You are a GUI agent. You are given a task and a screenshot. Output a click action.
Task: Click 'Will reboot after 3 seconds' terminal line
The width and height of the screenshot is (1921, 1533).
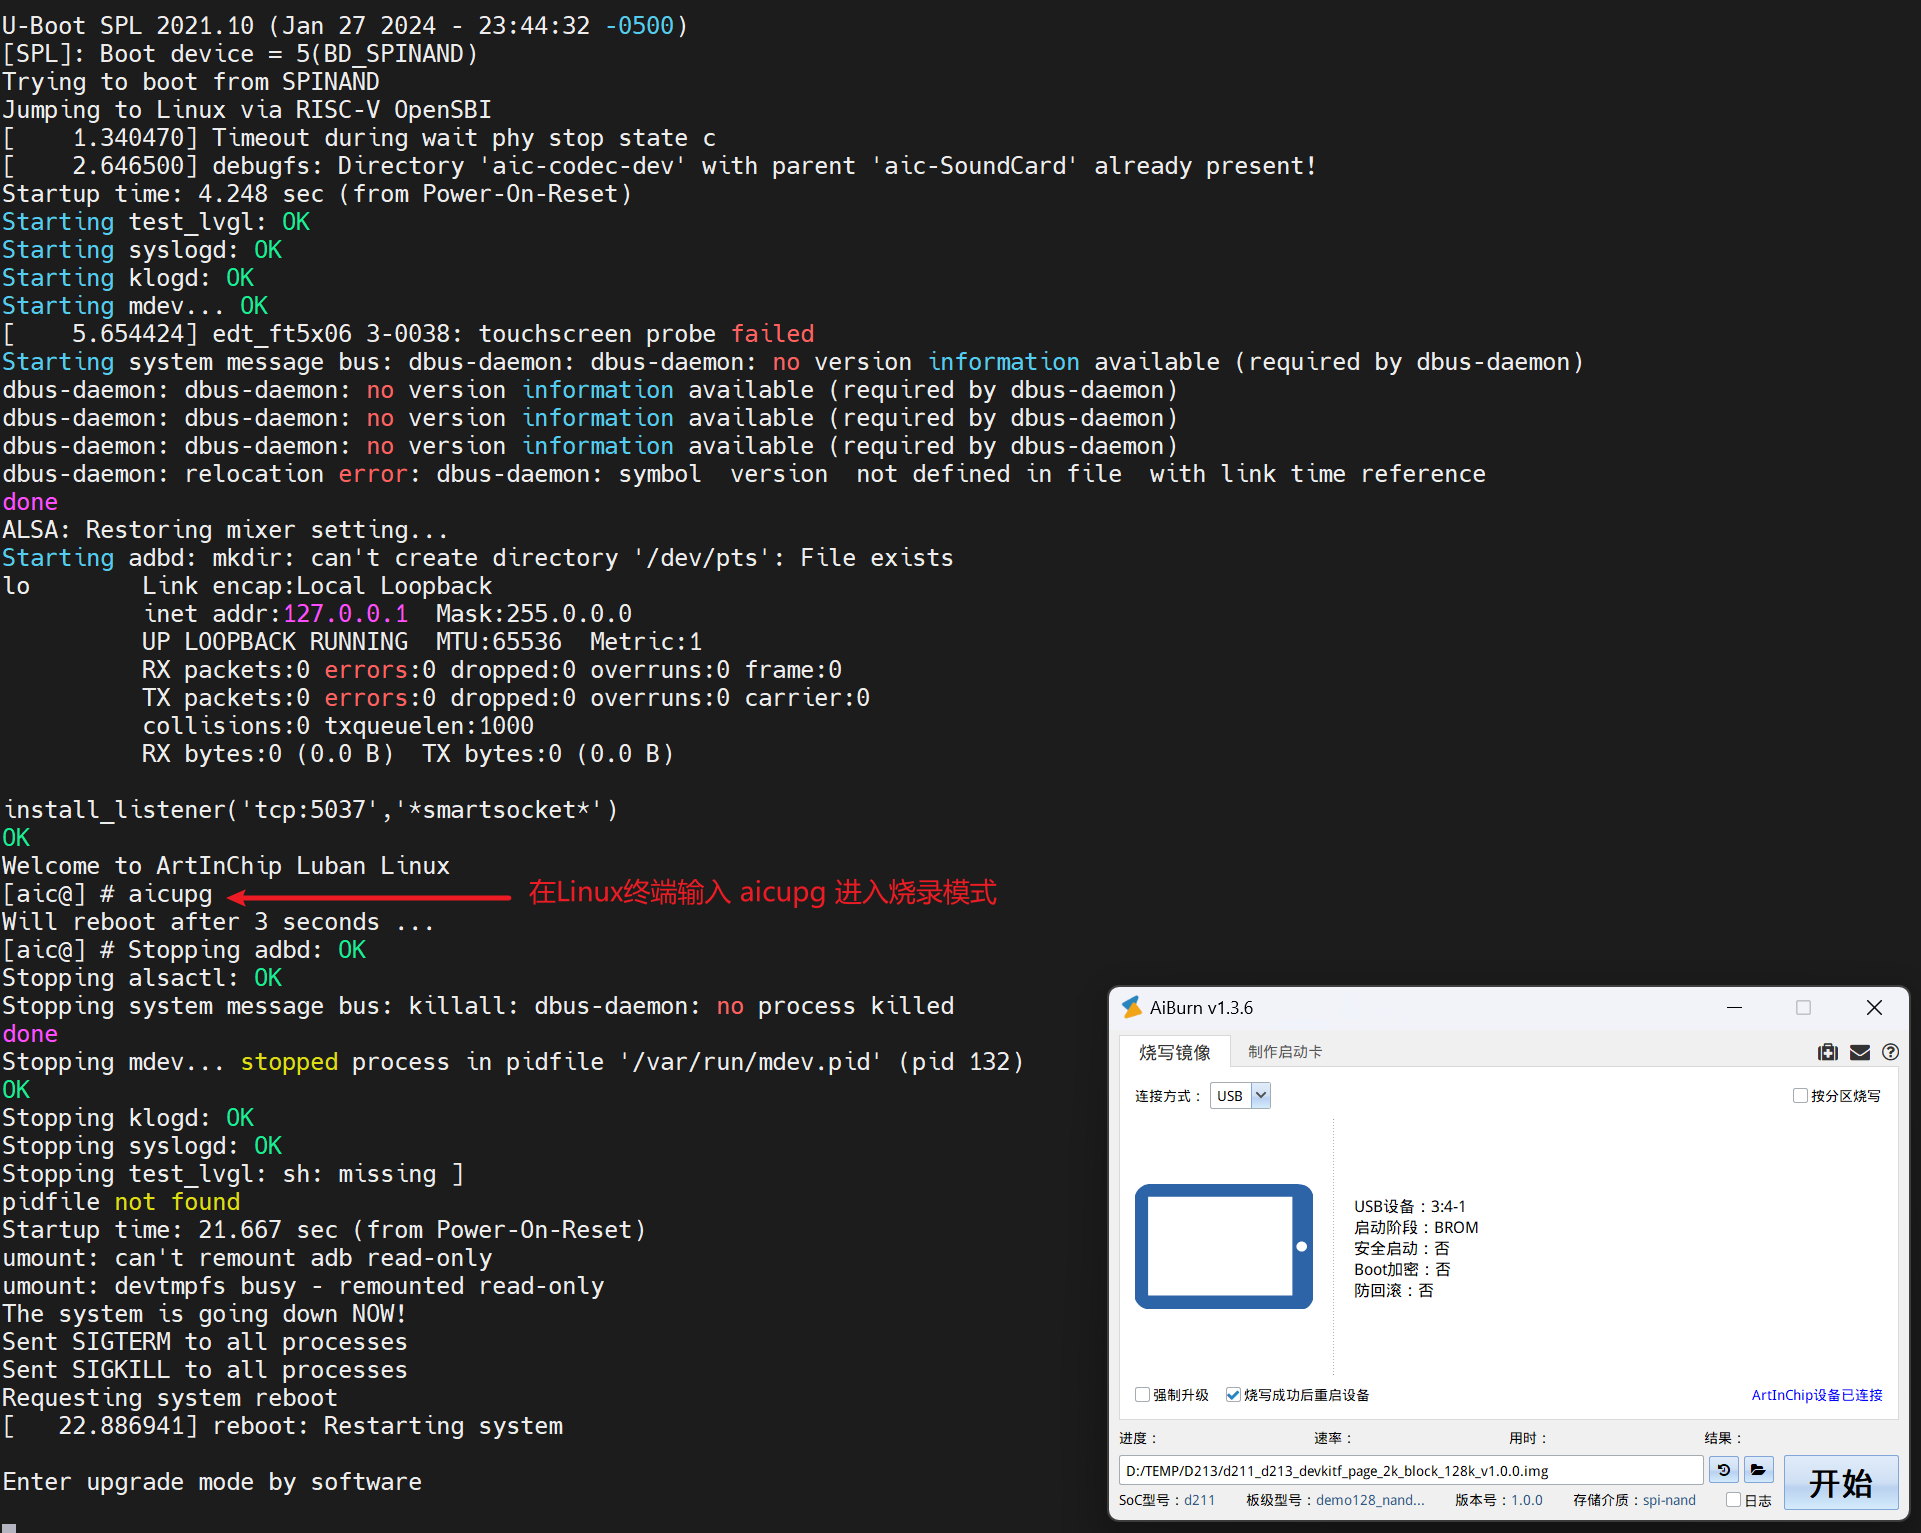click(218, 922)
